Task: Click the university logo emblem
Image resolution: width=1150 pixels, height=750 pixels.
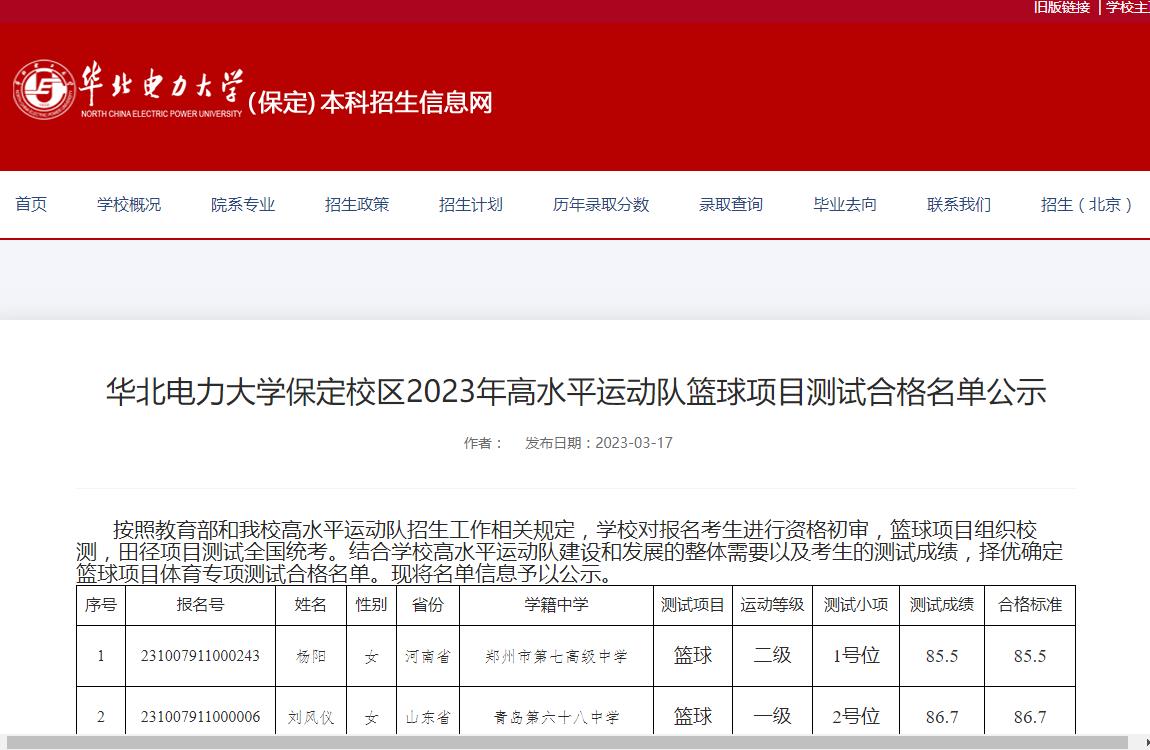Action: (x=44, y=89)
